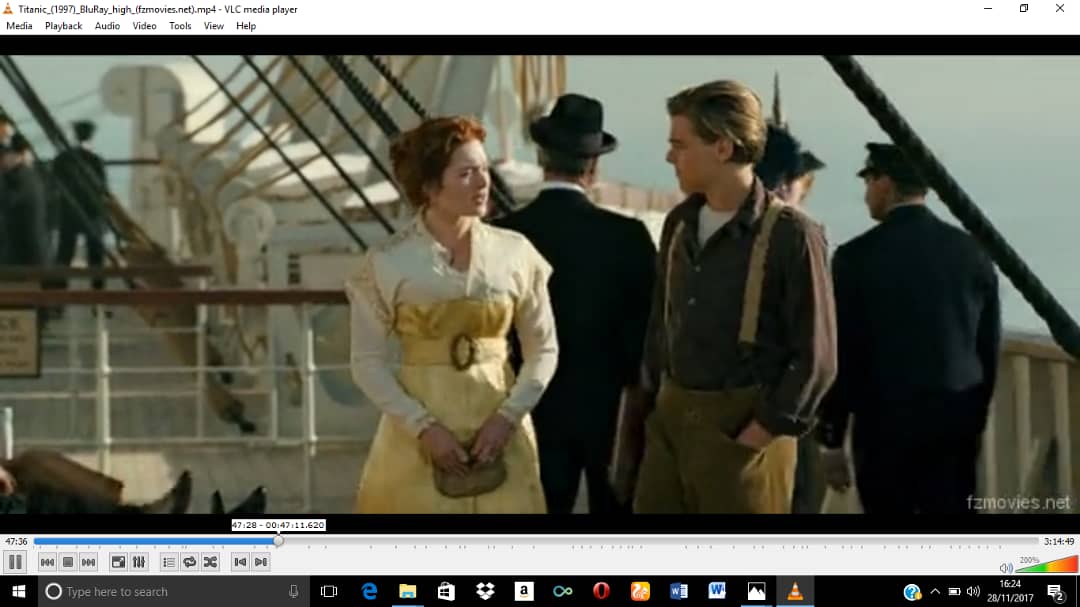
Task: Toggle shuffle random playback
Action: click(210, 562)
